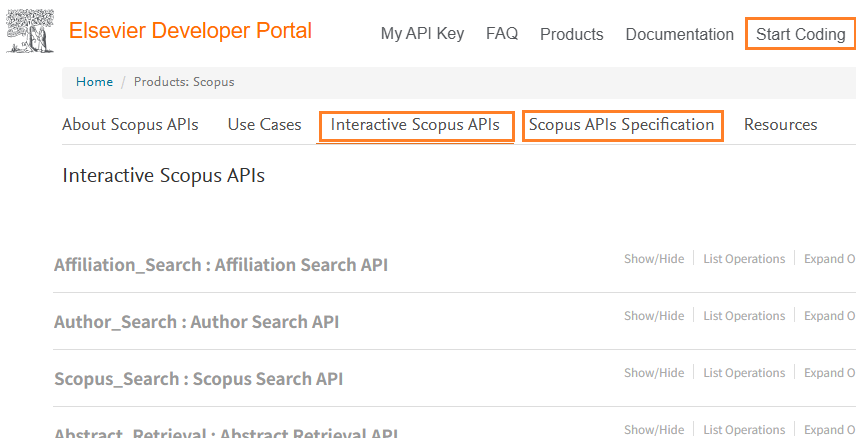Expand Author_Search : Author Search API heading

(x=197, y=322)
